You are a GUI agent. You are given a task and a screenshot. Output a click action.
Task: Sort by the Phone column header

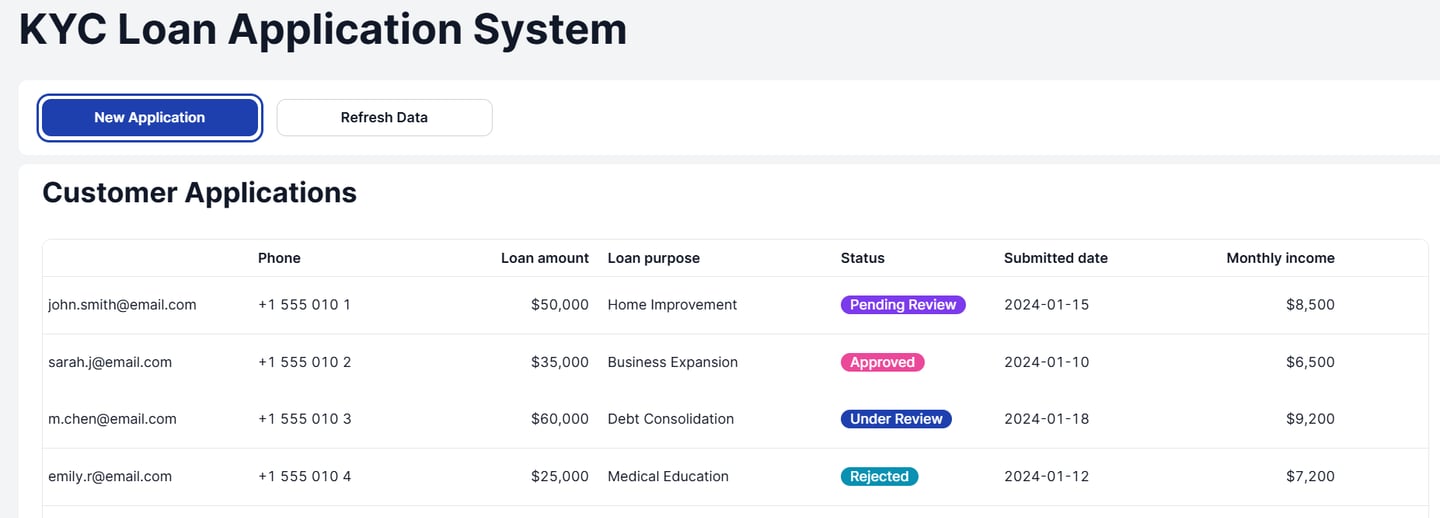pos(279,258)
